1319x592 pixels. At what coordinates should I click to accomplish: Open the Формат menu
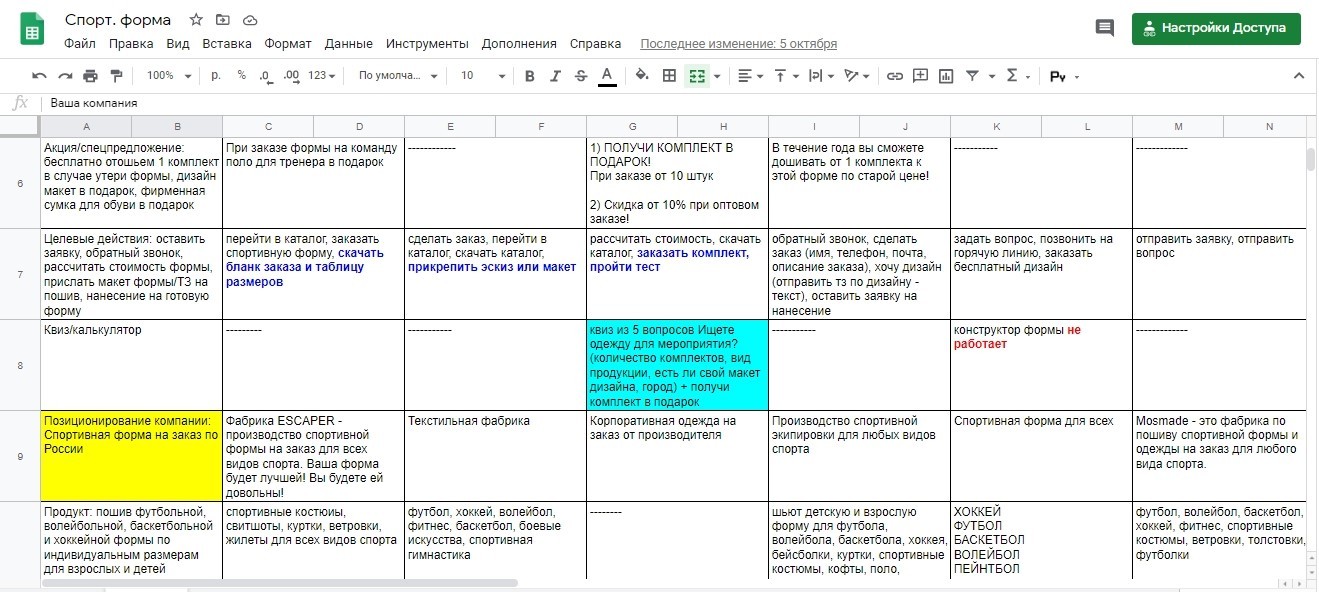(x=288, y=44)
